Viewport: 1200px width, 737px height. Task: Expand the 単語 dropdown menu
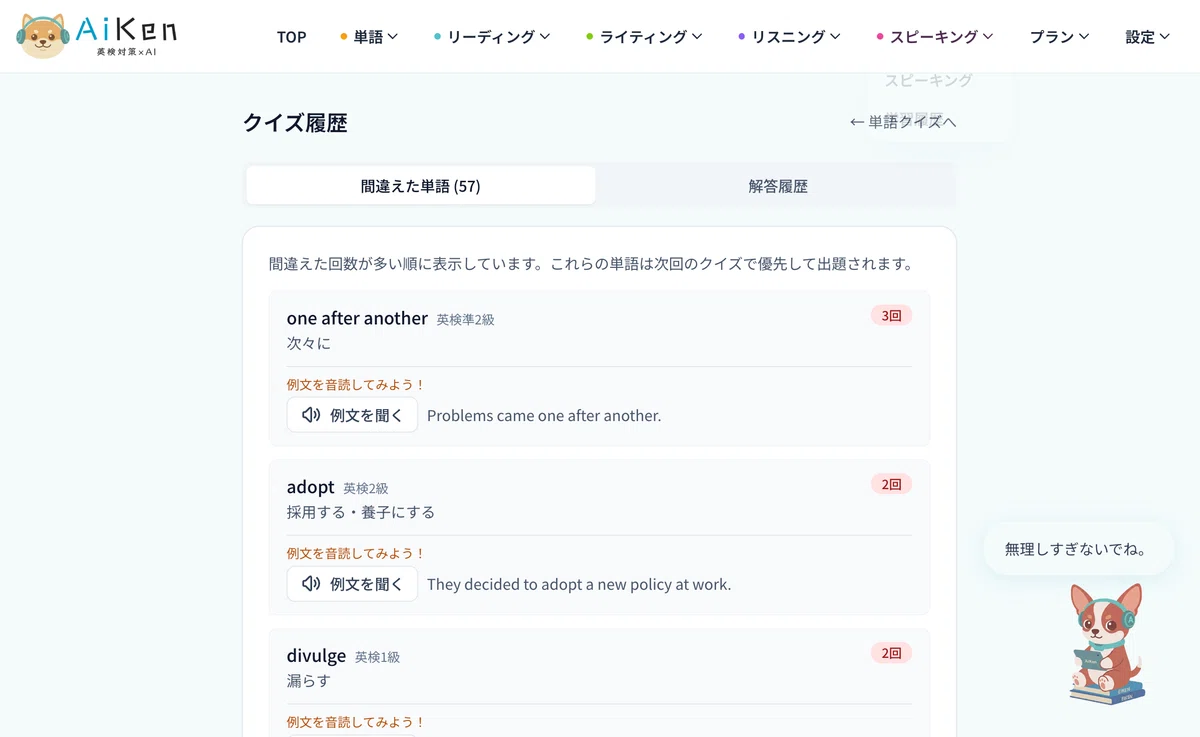tap(369, 37)
